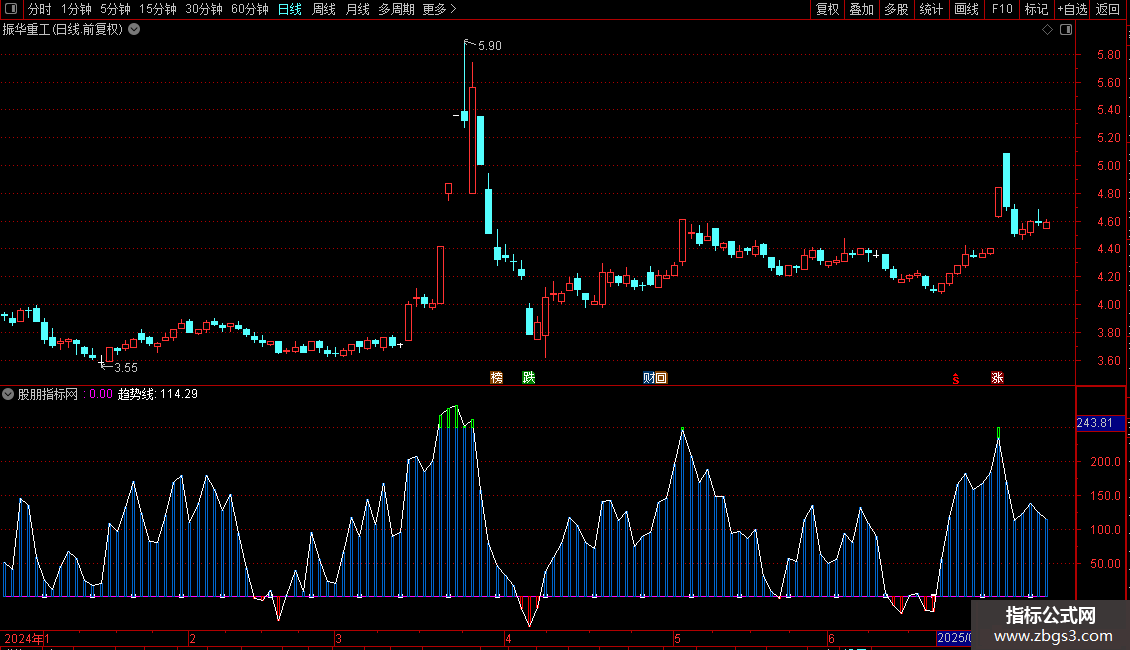Toggle the right info panel icon
Screen dimensions: 1130x650
point(1066,30)
